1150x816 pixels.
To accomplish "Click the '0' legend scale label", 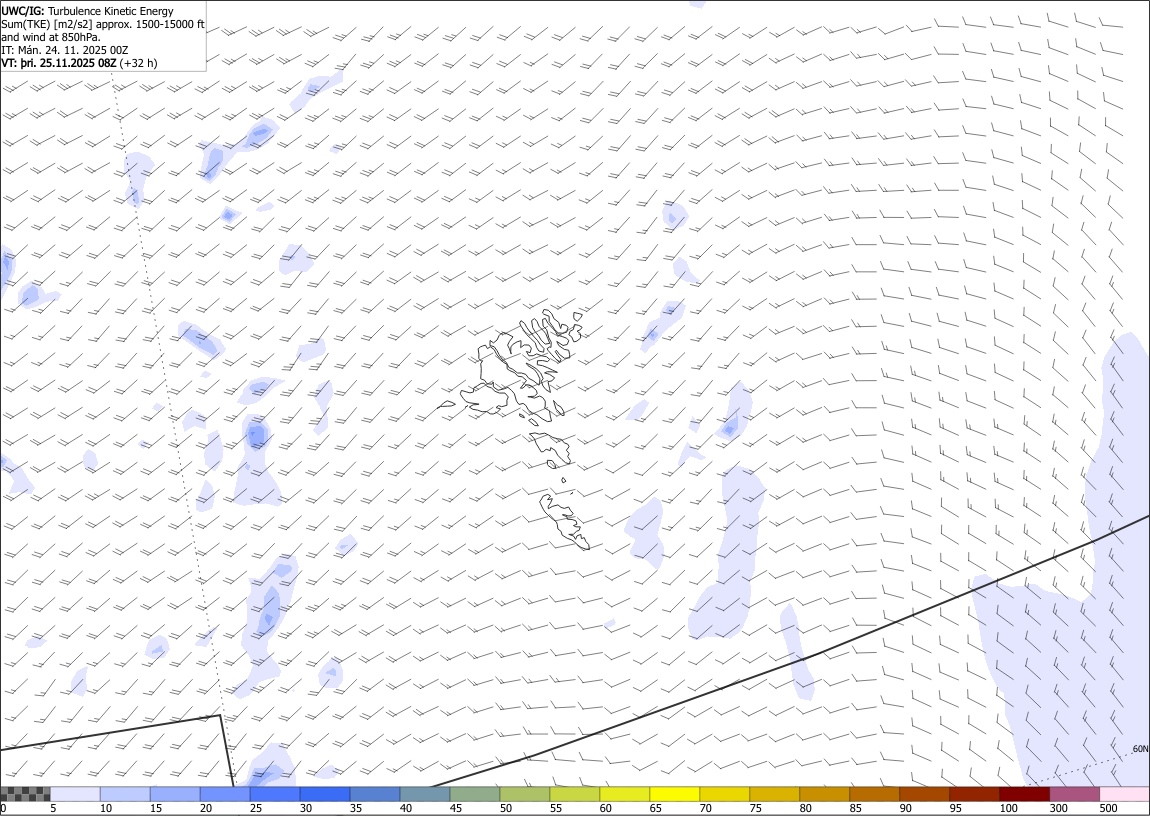I will pos(4,808).
